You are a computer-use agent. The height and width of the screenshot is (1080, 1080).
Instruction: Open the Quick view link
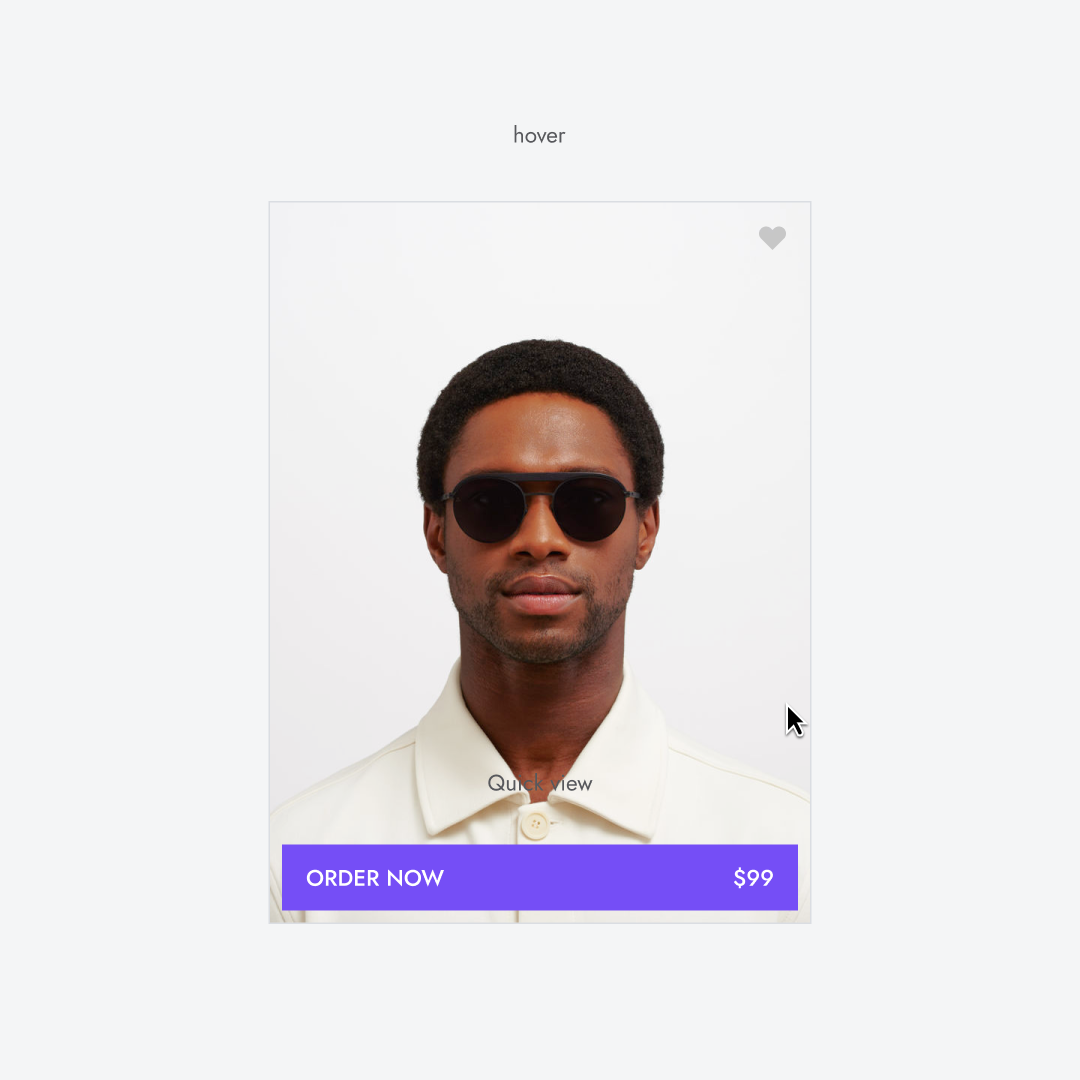pyautogui.click(x=539, y=783)
